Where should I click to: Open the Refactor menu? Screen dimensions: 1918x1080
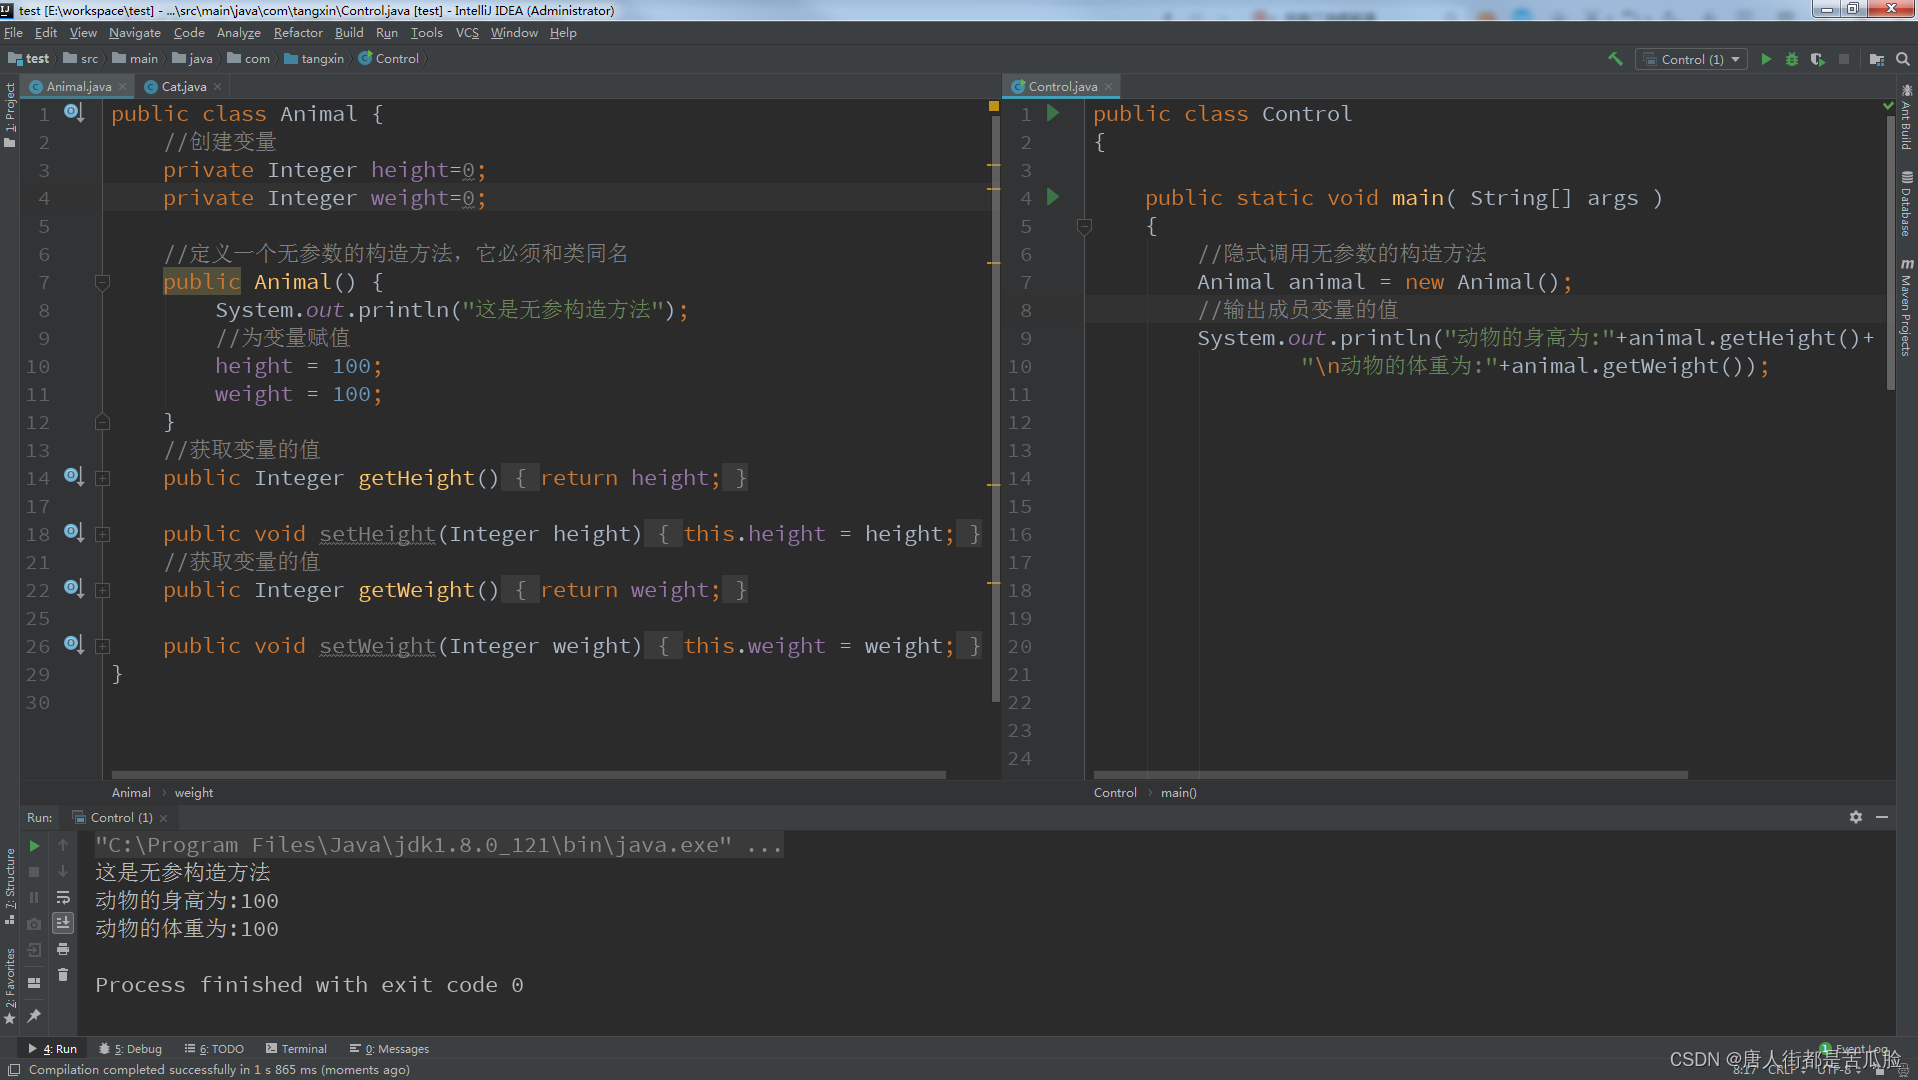(298, 33)
